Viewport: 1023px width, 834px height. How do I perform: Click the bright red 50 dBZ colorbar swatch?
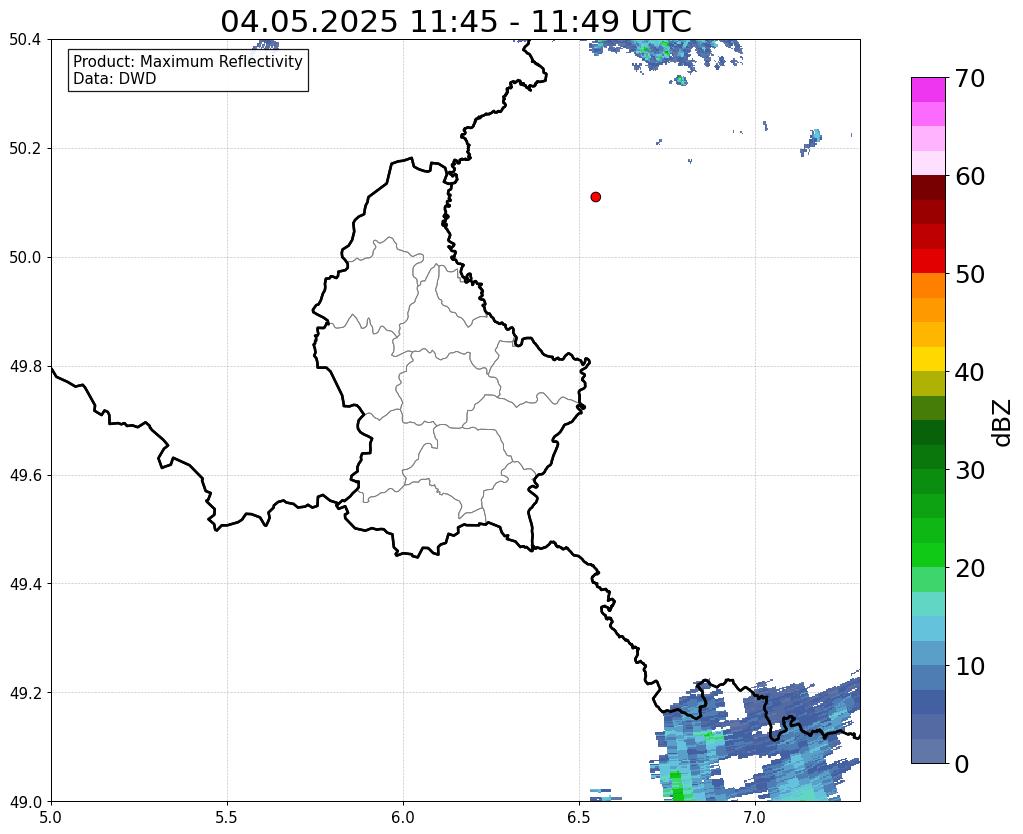click(x=928, y=261)
